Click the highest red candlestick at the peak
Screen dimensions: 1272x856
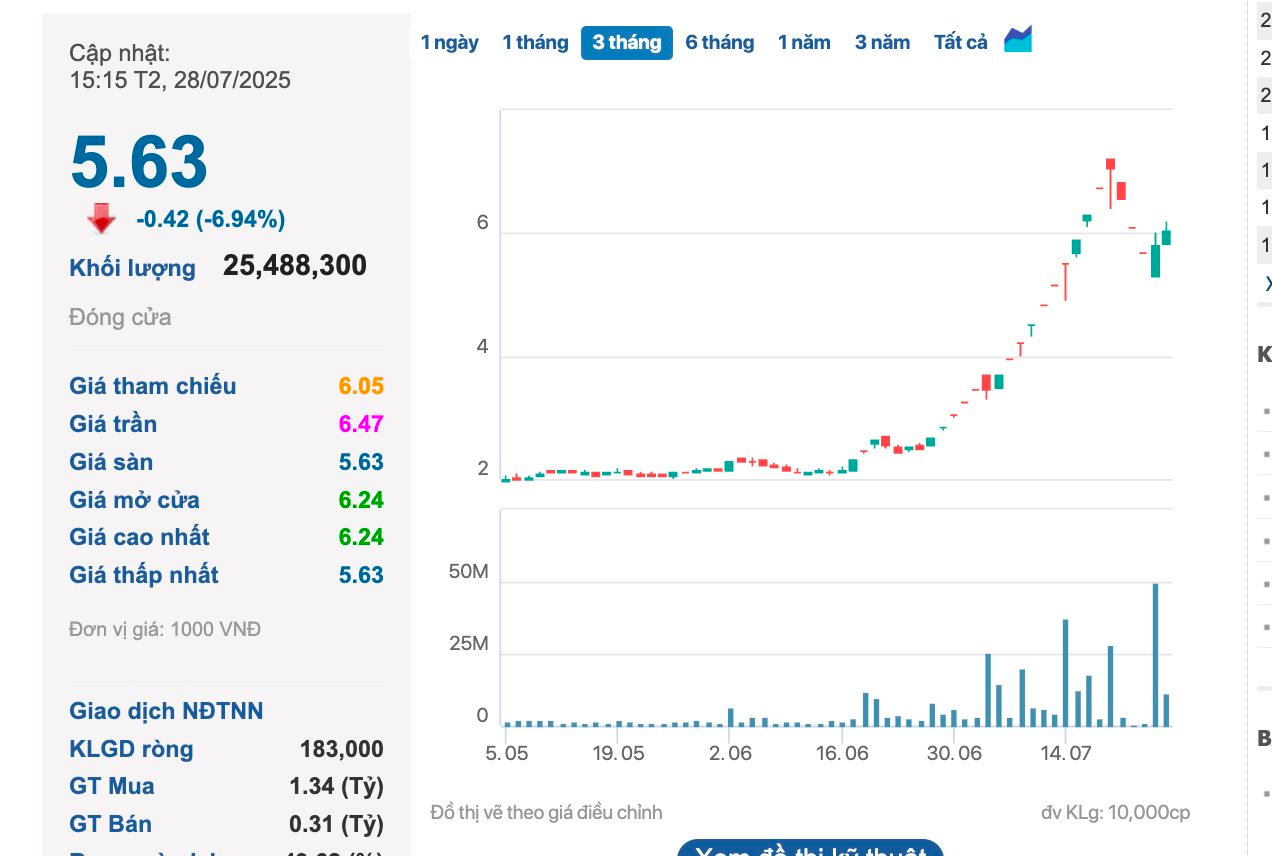click(1110, 165)
